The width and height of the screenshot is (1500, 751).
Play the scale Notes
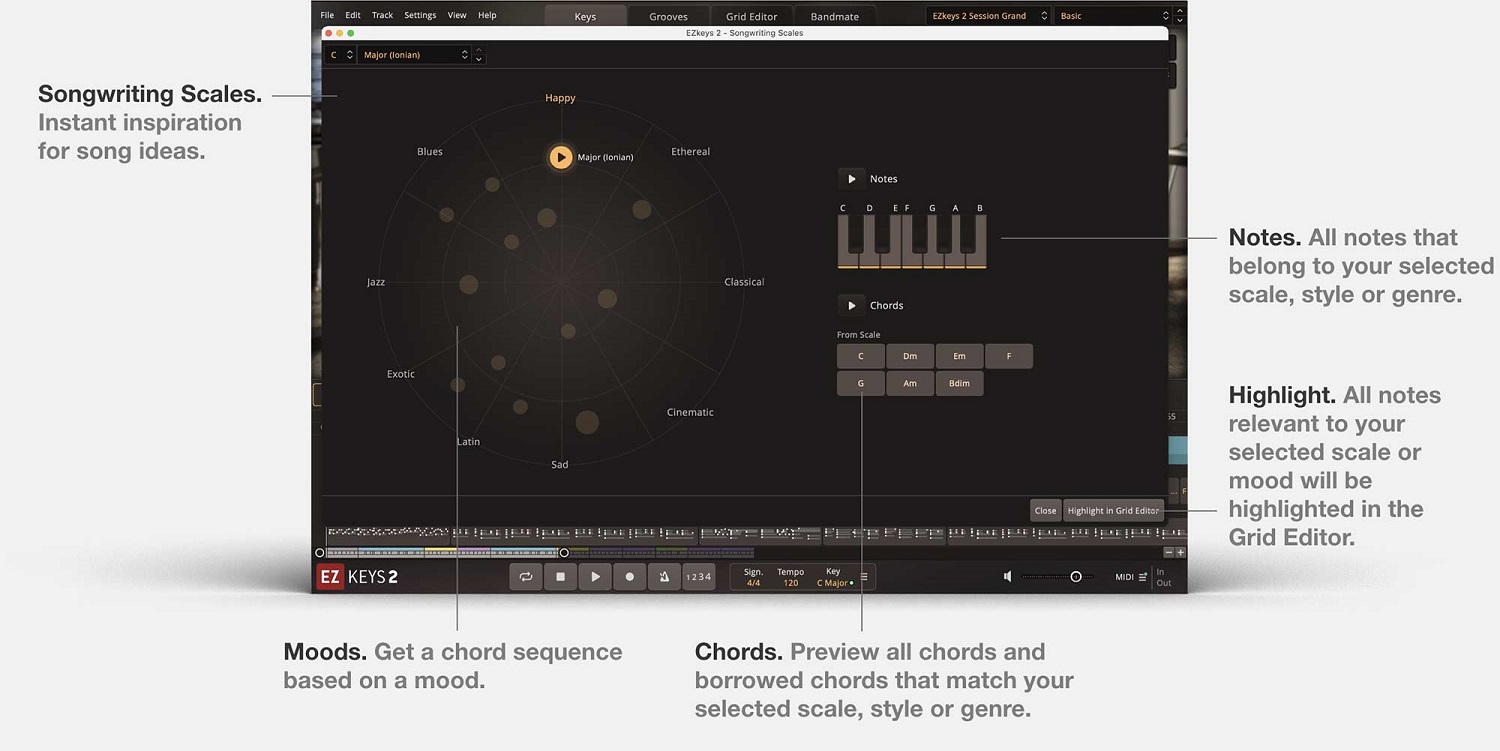pos(851,179)
